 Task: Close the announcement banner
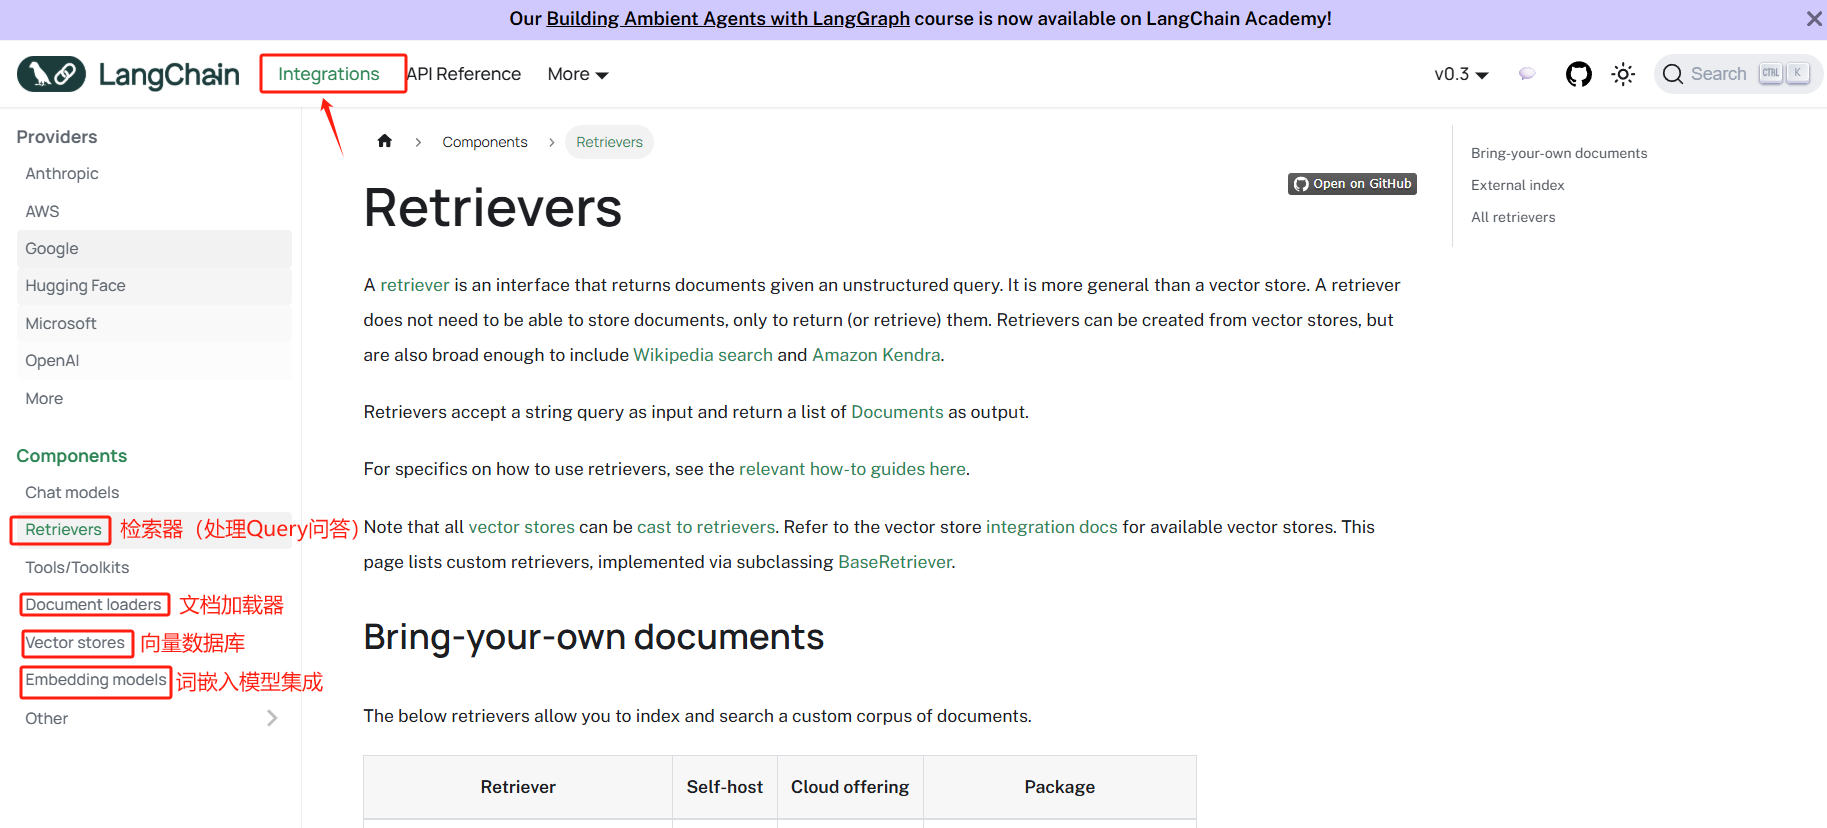[1813, 19]
